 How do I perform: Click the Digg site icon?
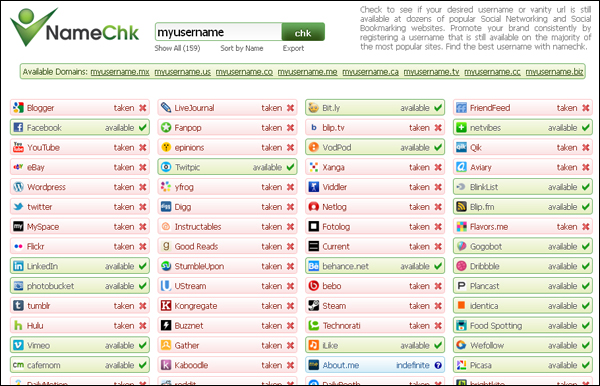pyautogui.click(x=166, y=207)
